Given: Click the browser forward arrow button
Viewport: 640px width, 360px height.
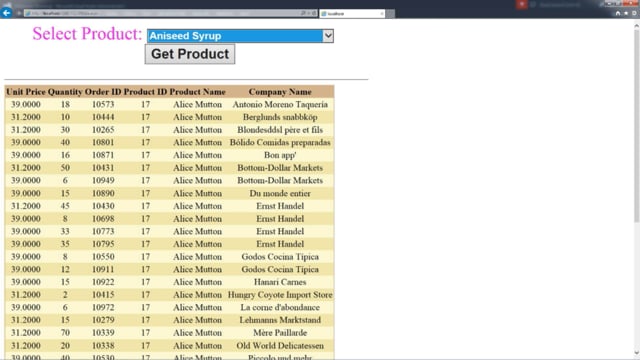Looking at the screenshot, I should (19, 13).
